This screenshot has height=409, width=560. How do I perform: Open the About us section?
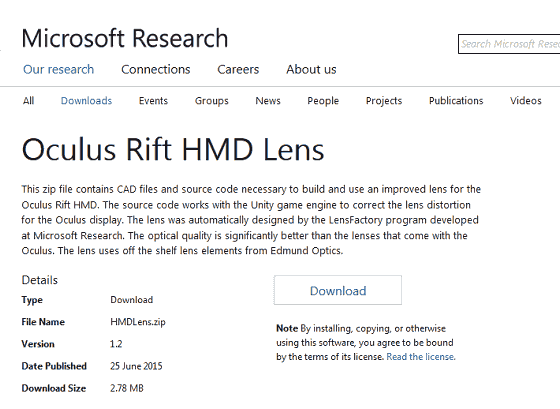tap(311, 69)
